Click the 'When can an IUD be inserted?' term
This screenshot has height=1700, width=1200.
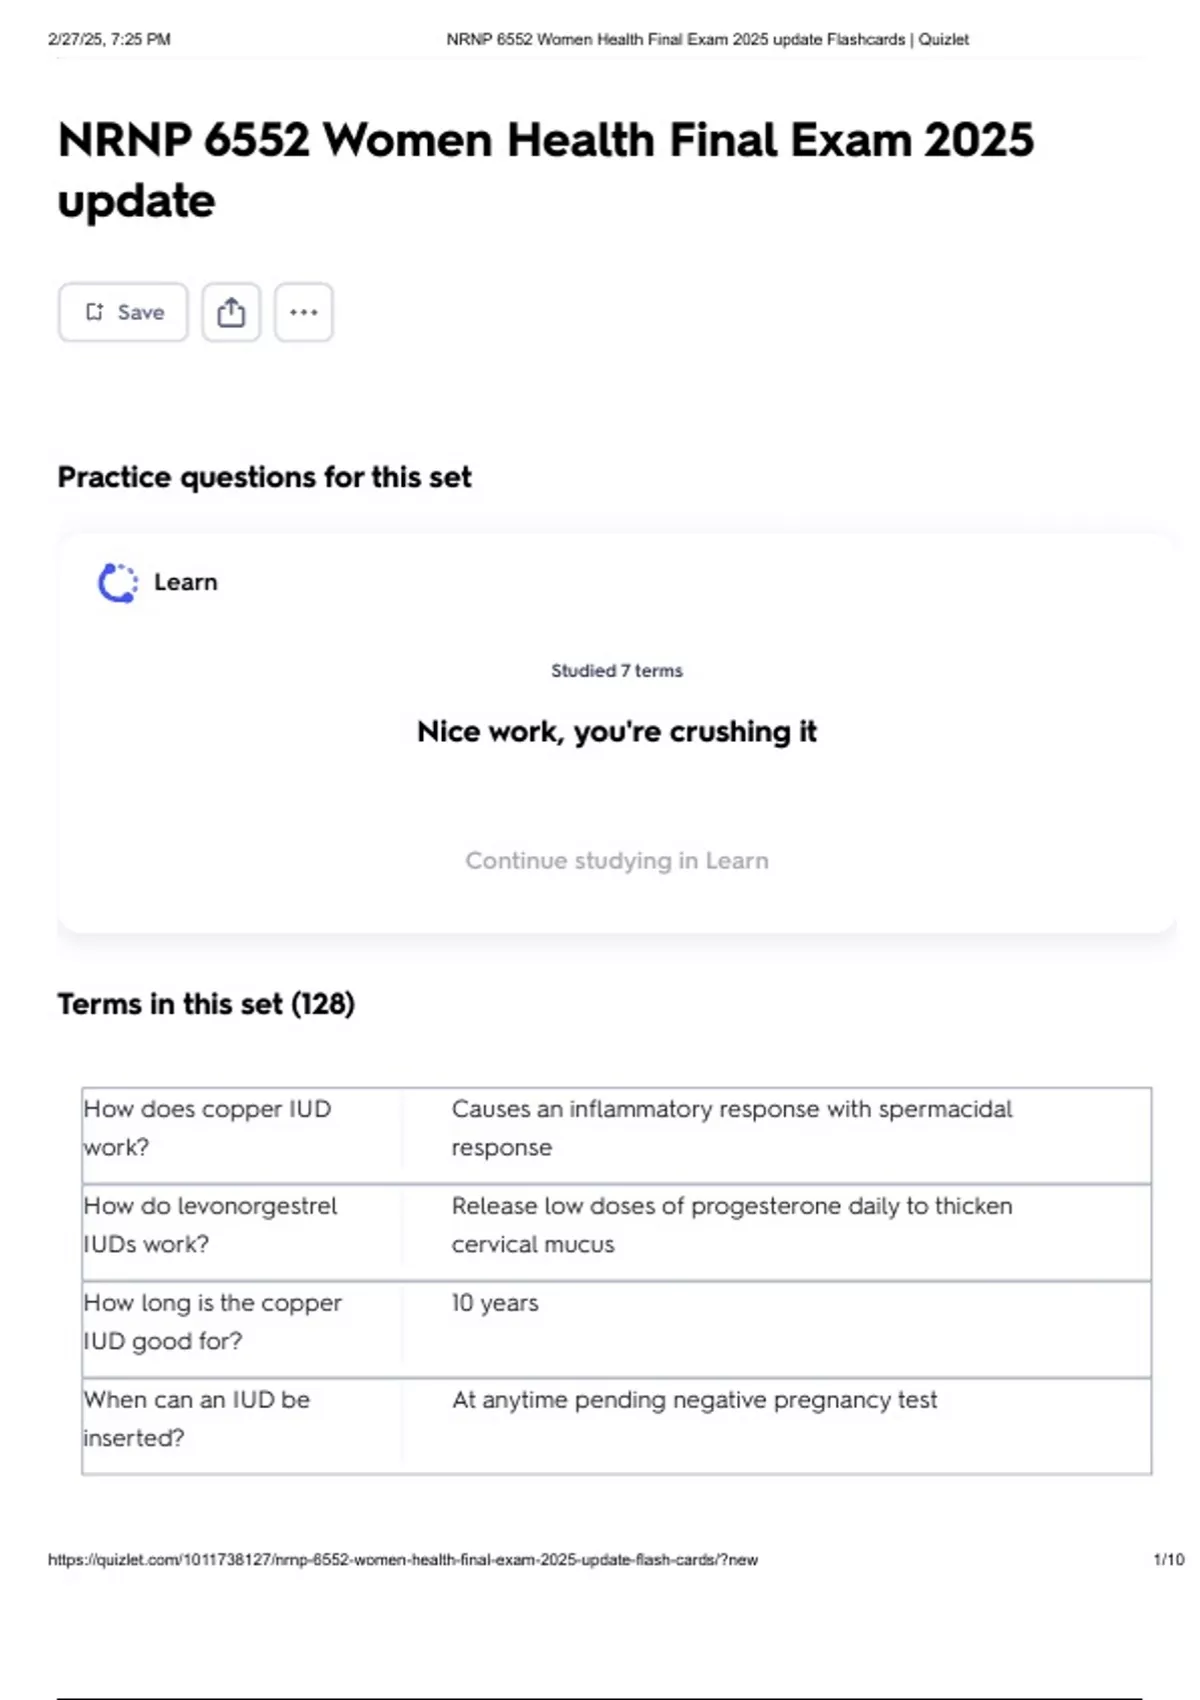196,1419
